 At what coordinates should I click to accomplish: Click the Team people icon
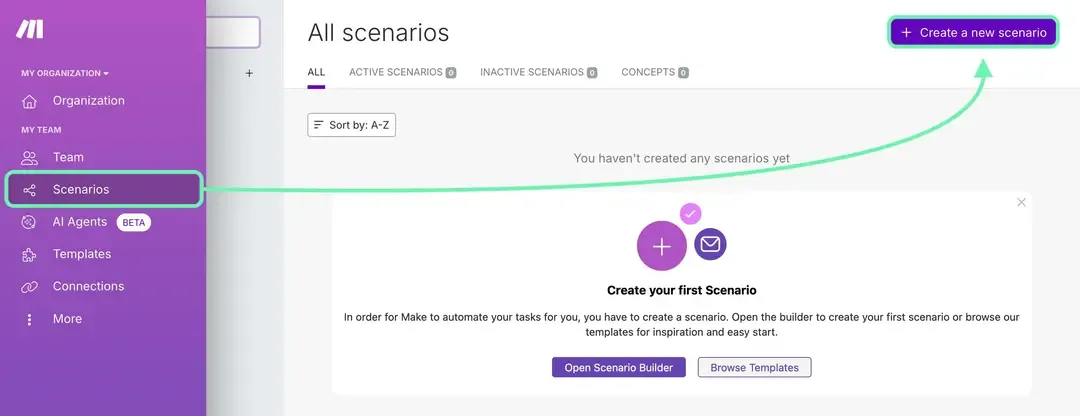pyautogui.click(x=30, y=158)
